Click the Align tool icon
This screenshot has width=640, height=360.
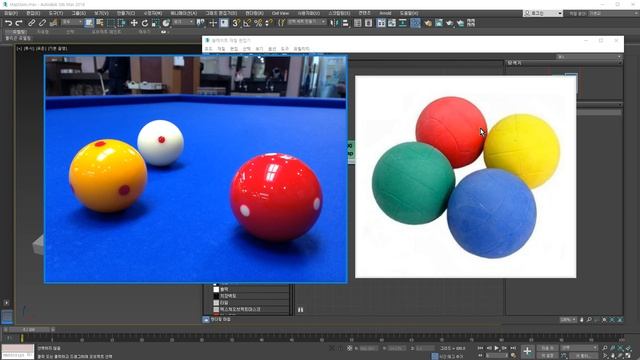coord(345,23)
